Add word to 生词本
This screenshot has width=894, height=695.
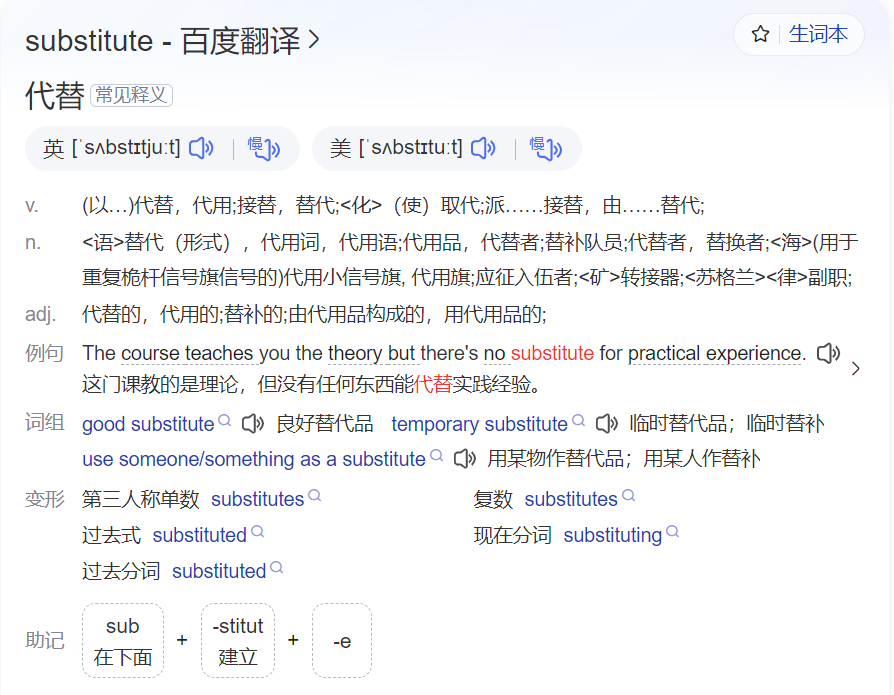tap(818, 34)
